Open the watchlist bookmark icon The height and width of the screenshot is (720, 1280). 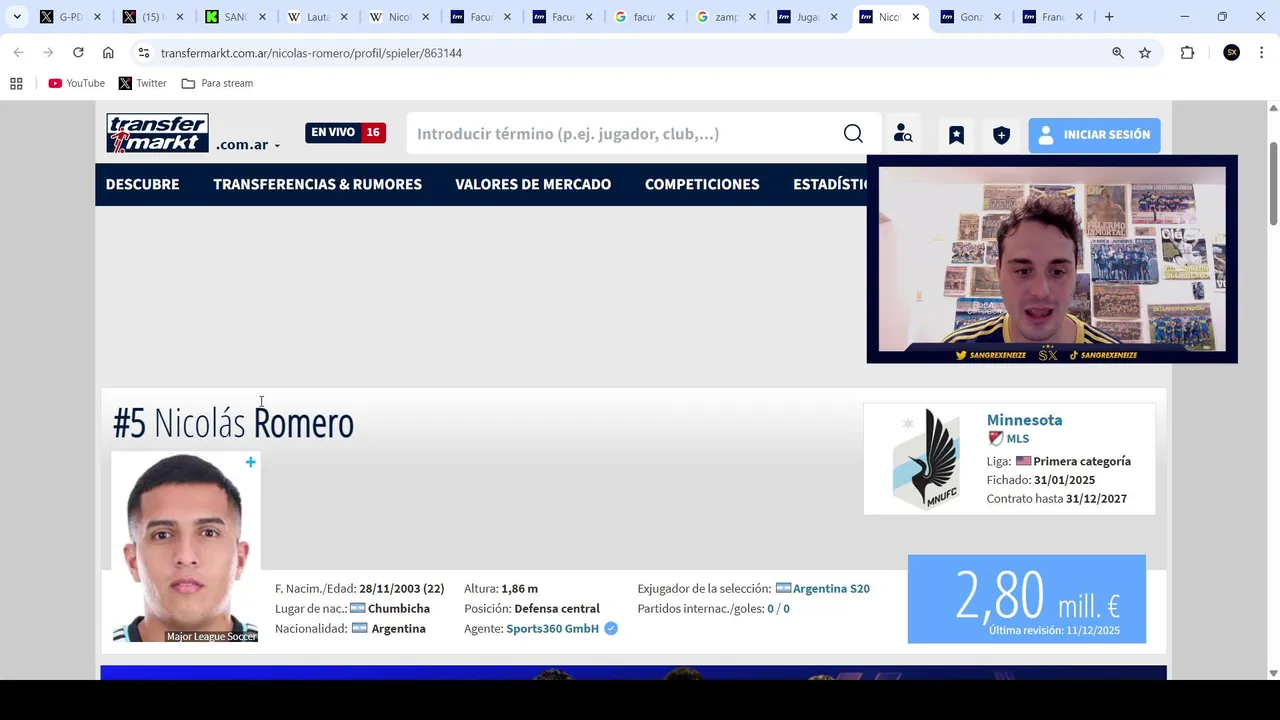point(956,134)
